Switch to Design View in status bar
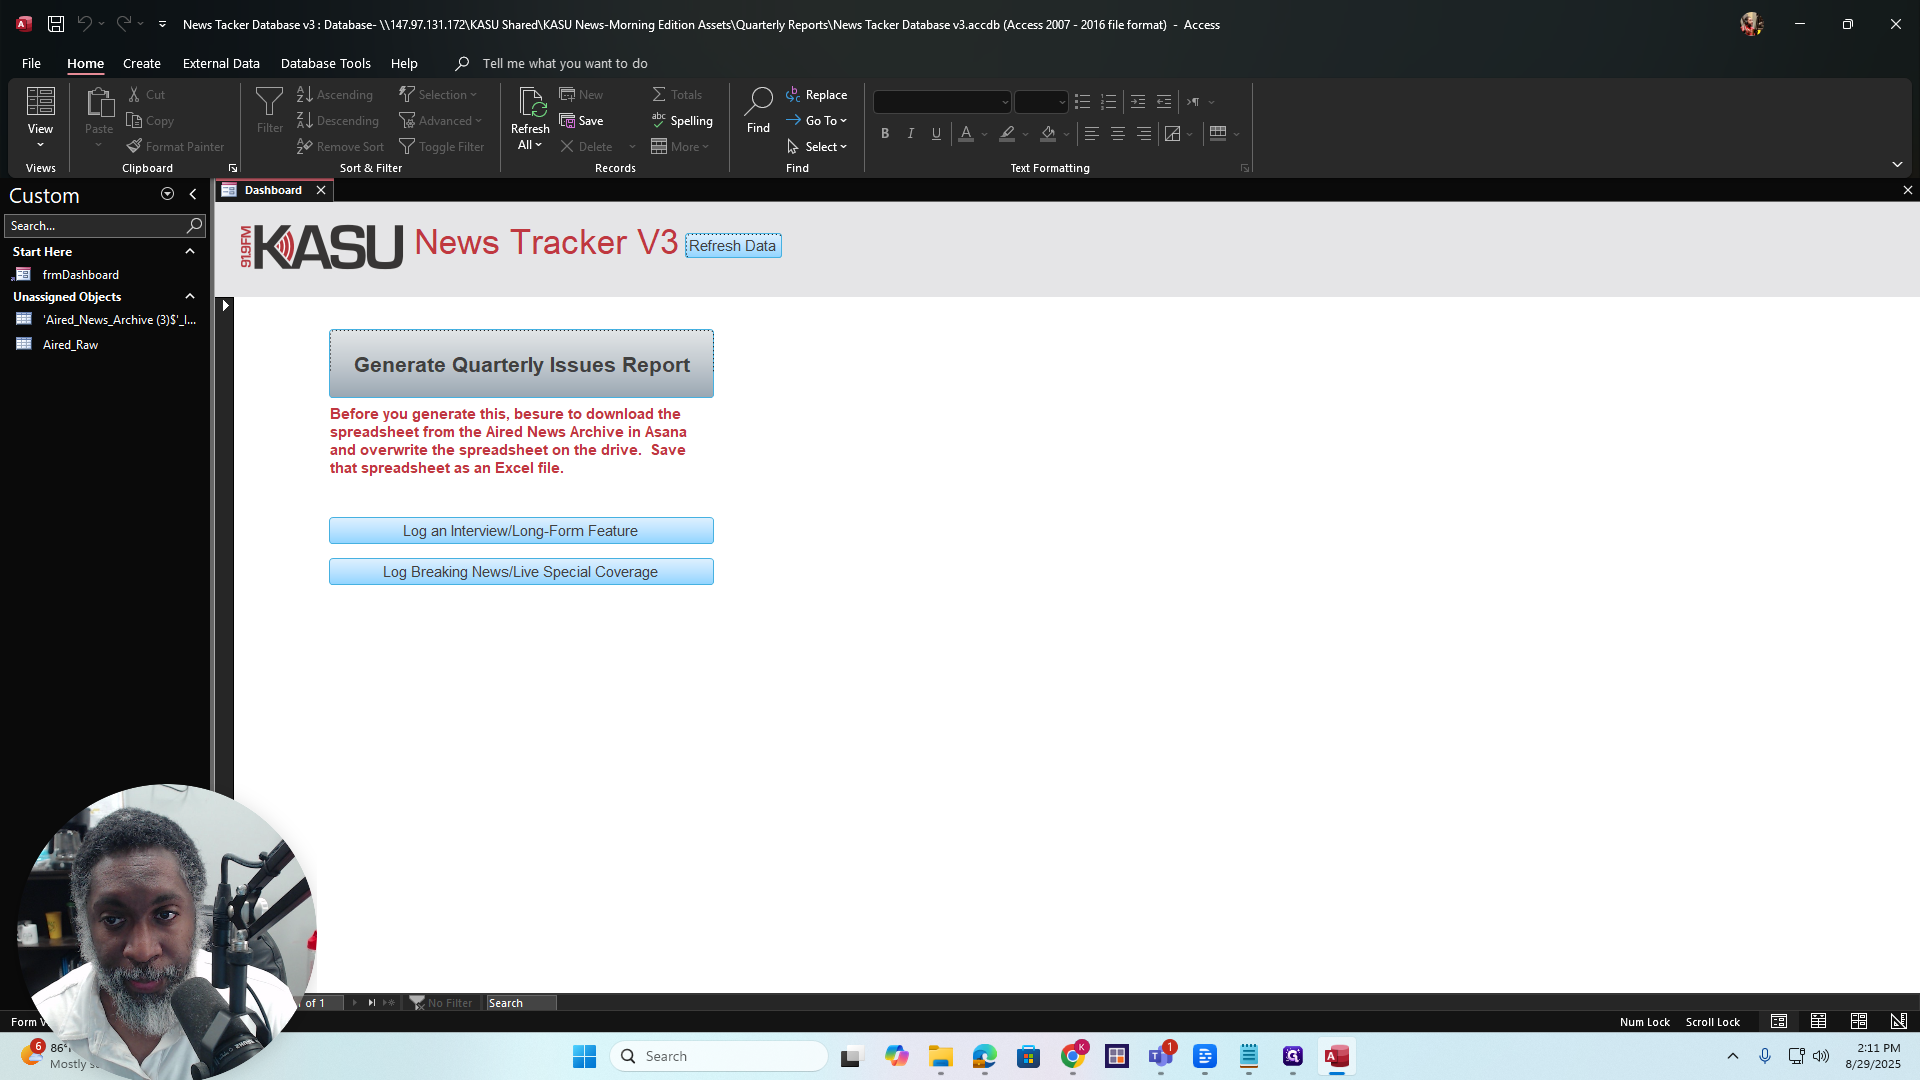 (x=1898, y=1021)
